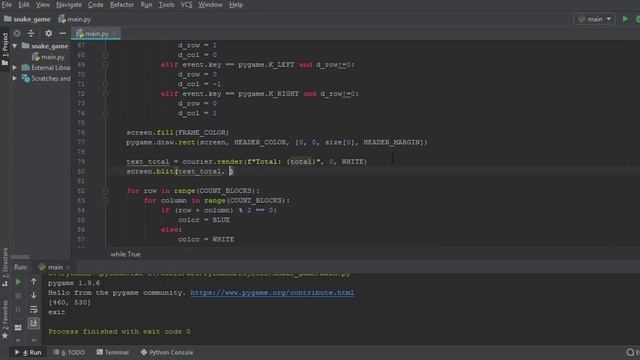This screenshot has height=360, width=640.
Task: Click the stop icon in the Run panel
Action: pyautogui.click(x=18, y=296)
